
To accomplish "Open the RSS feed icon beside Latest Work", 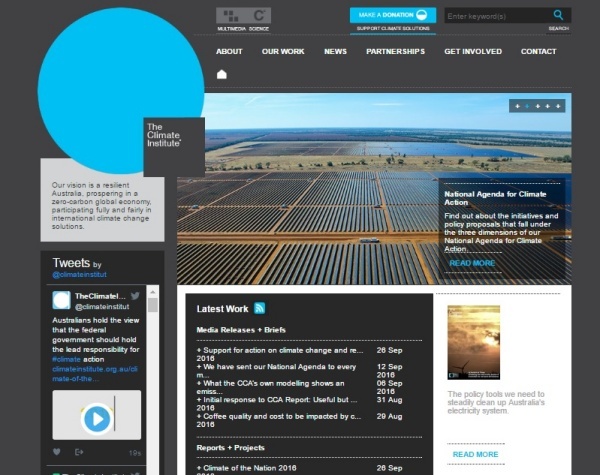I will coord(260,308).
